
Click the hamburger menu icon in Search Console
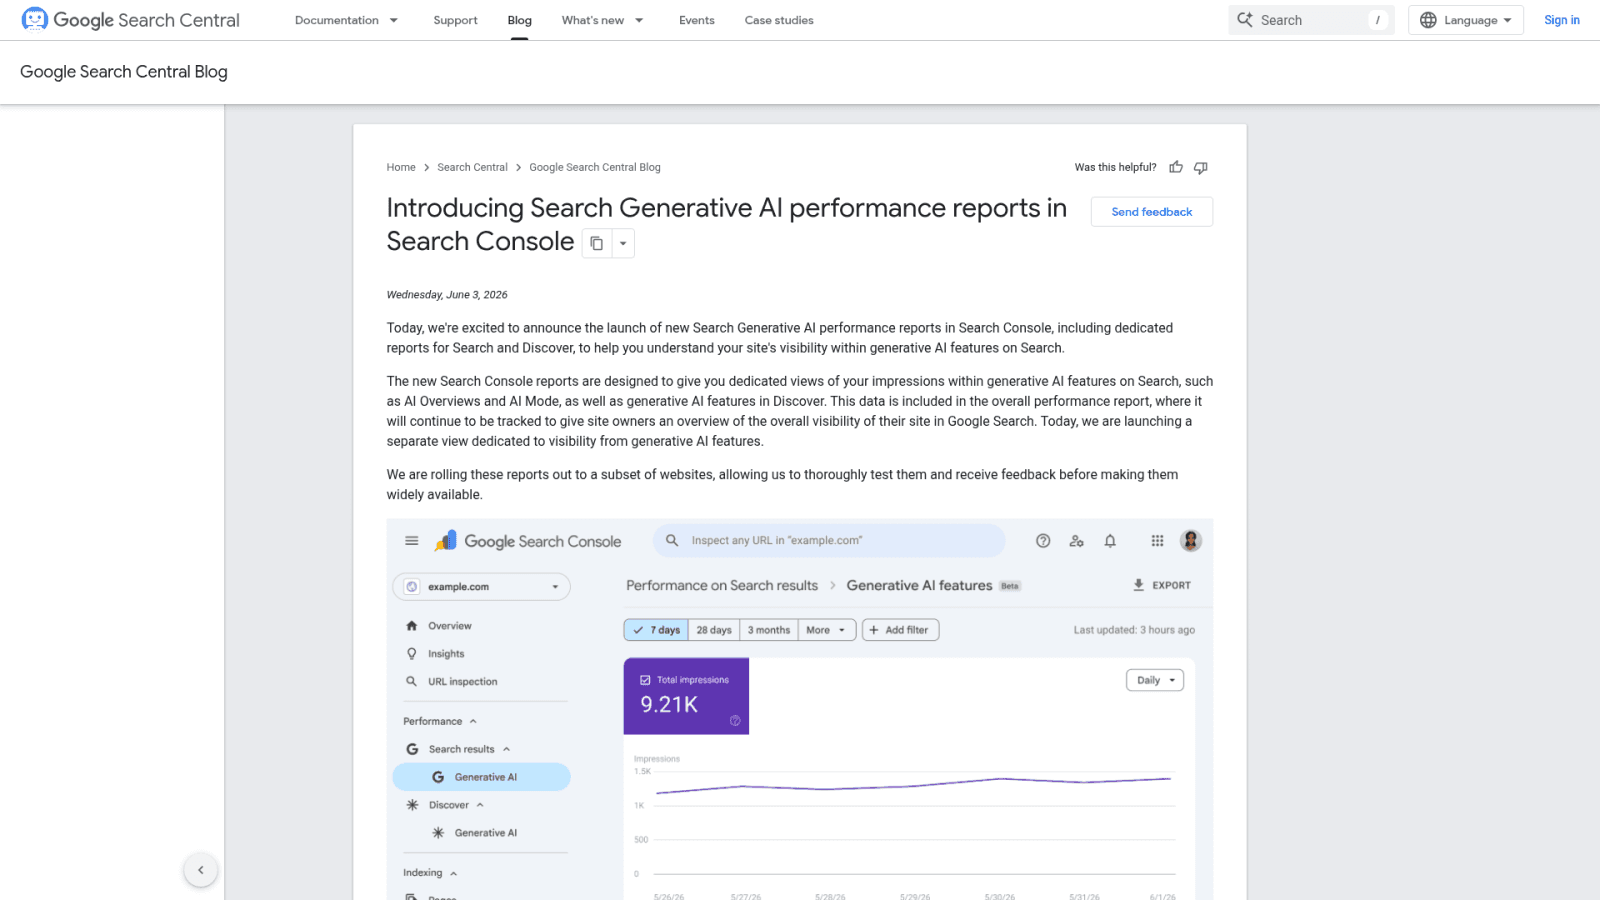click(412, 541)
